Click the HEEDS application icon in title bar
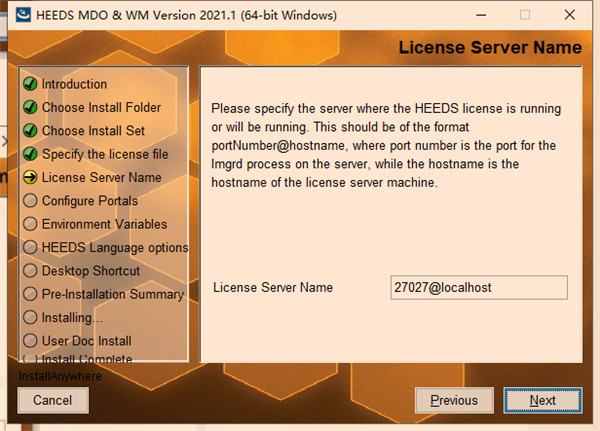The image size is (600, 431). coord(23,15)
